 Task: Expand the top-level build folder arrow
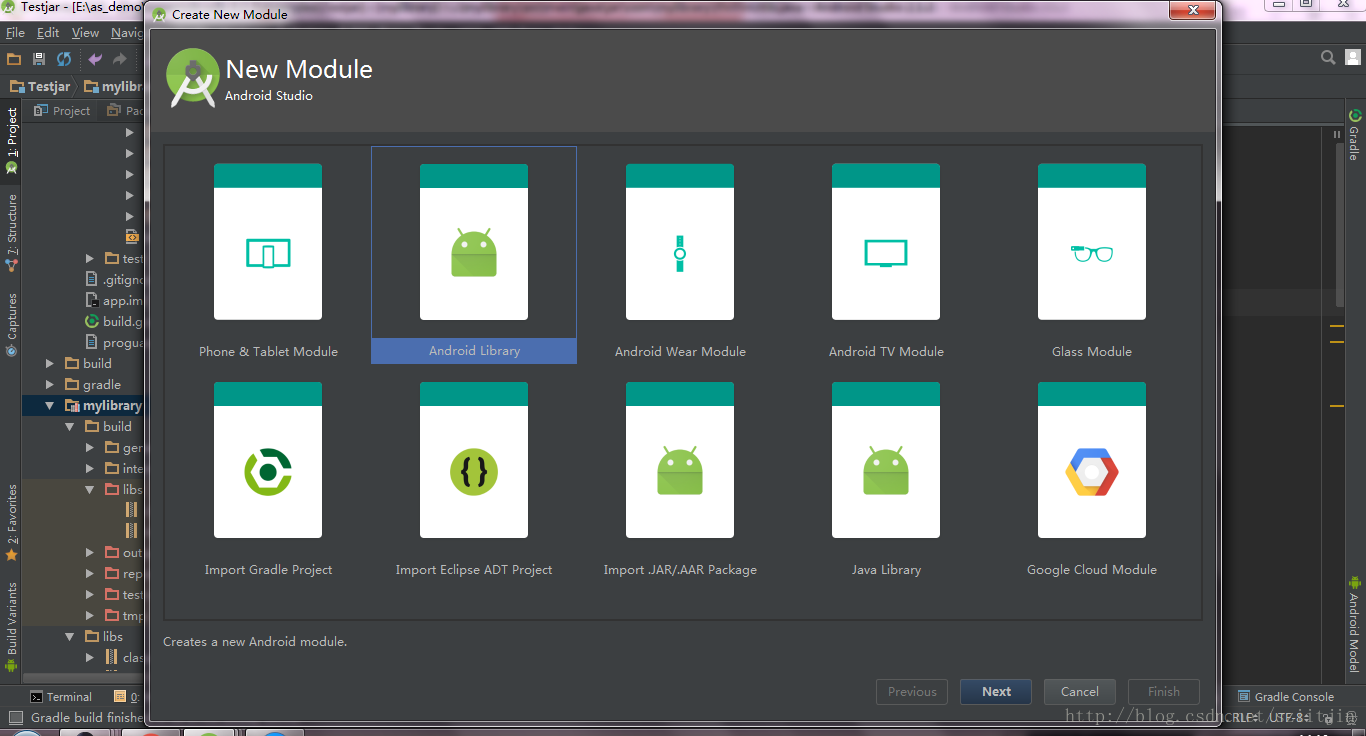[50, 363]
